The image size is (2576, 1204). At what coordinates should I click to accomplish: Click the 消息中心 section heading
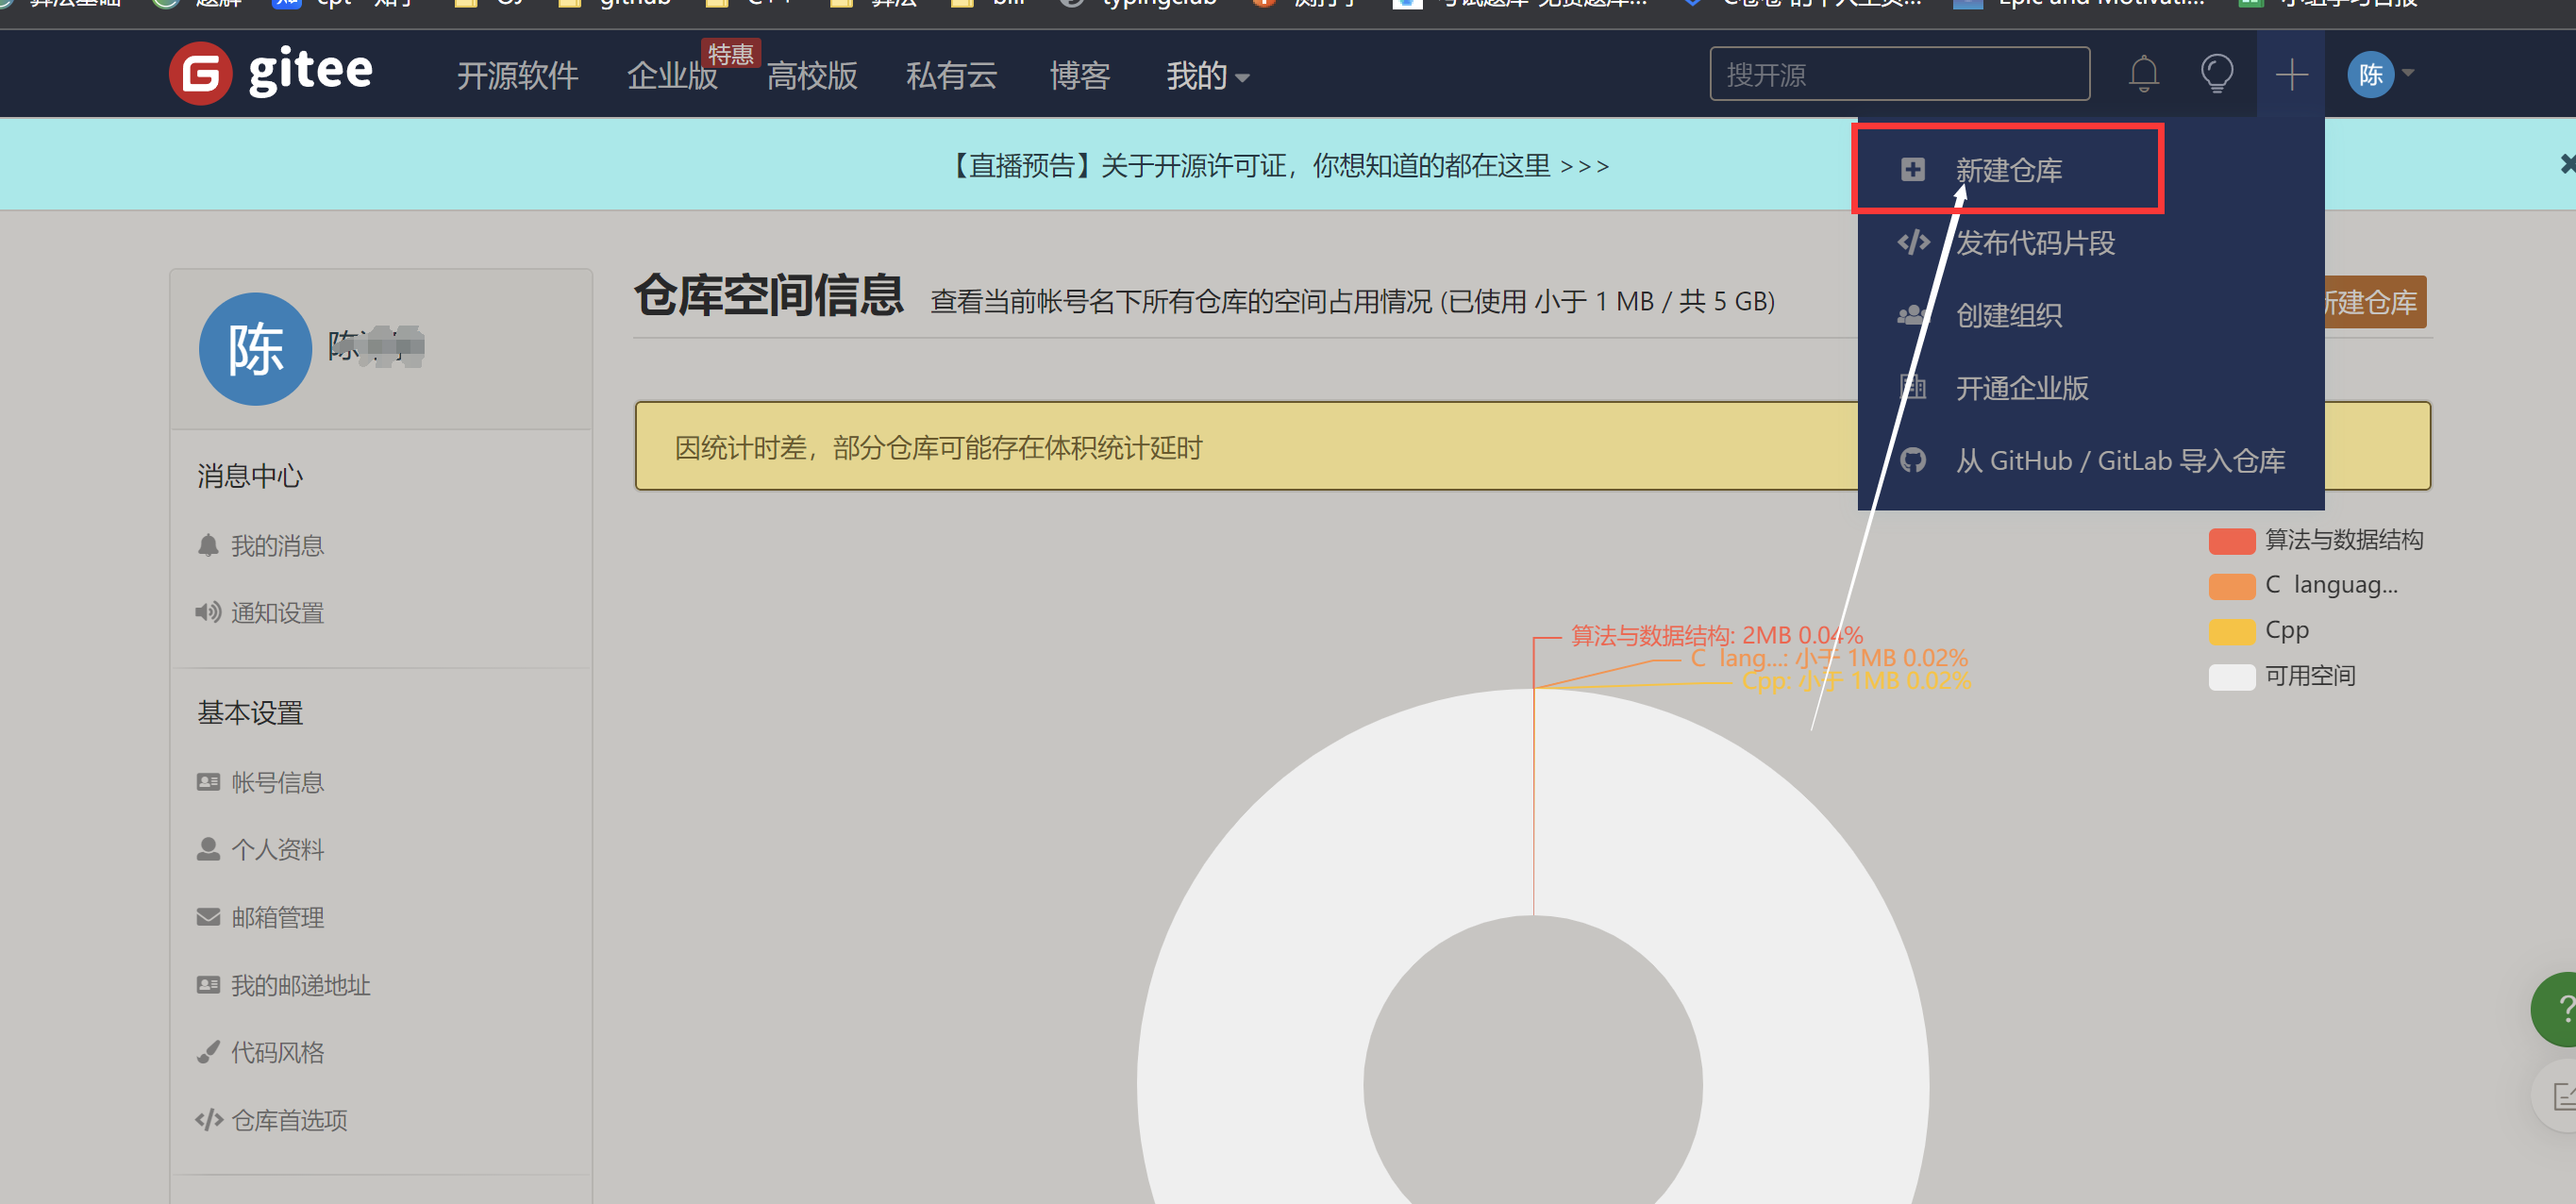pyautogui.click(x=249, y=476)
